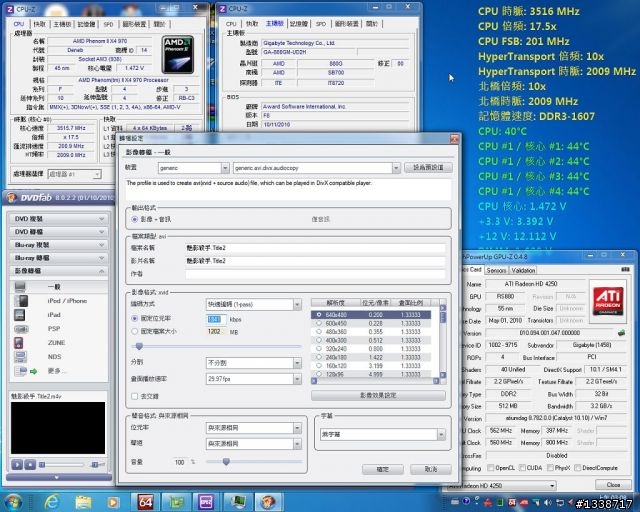Choose the PSP device icon
Viewport: 640px width, 512px height.
pyautogui.click(x=21, y=329)
